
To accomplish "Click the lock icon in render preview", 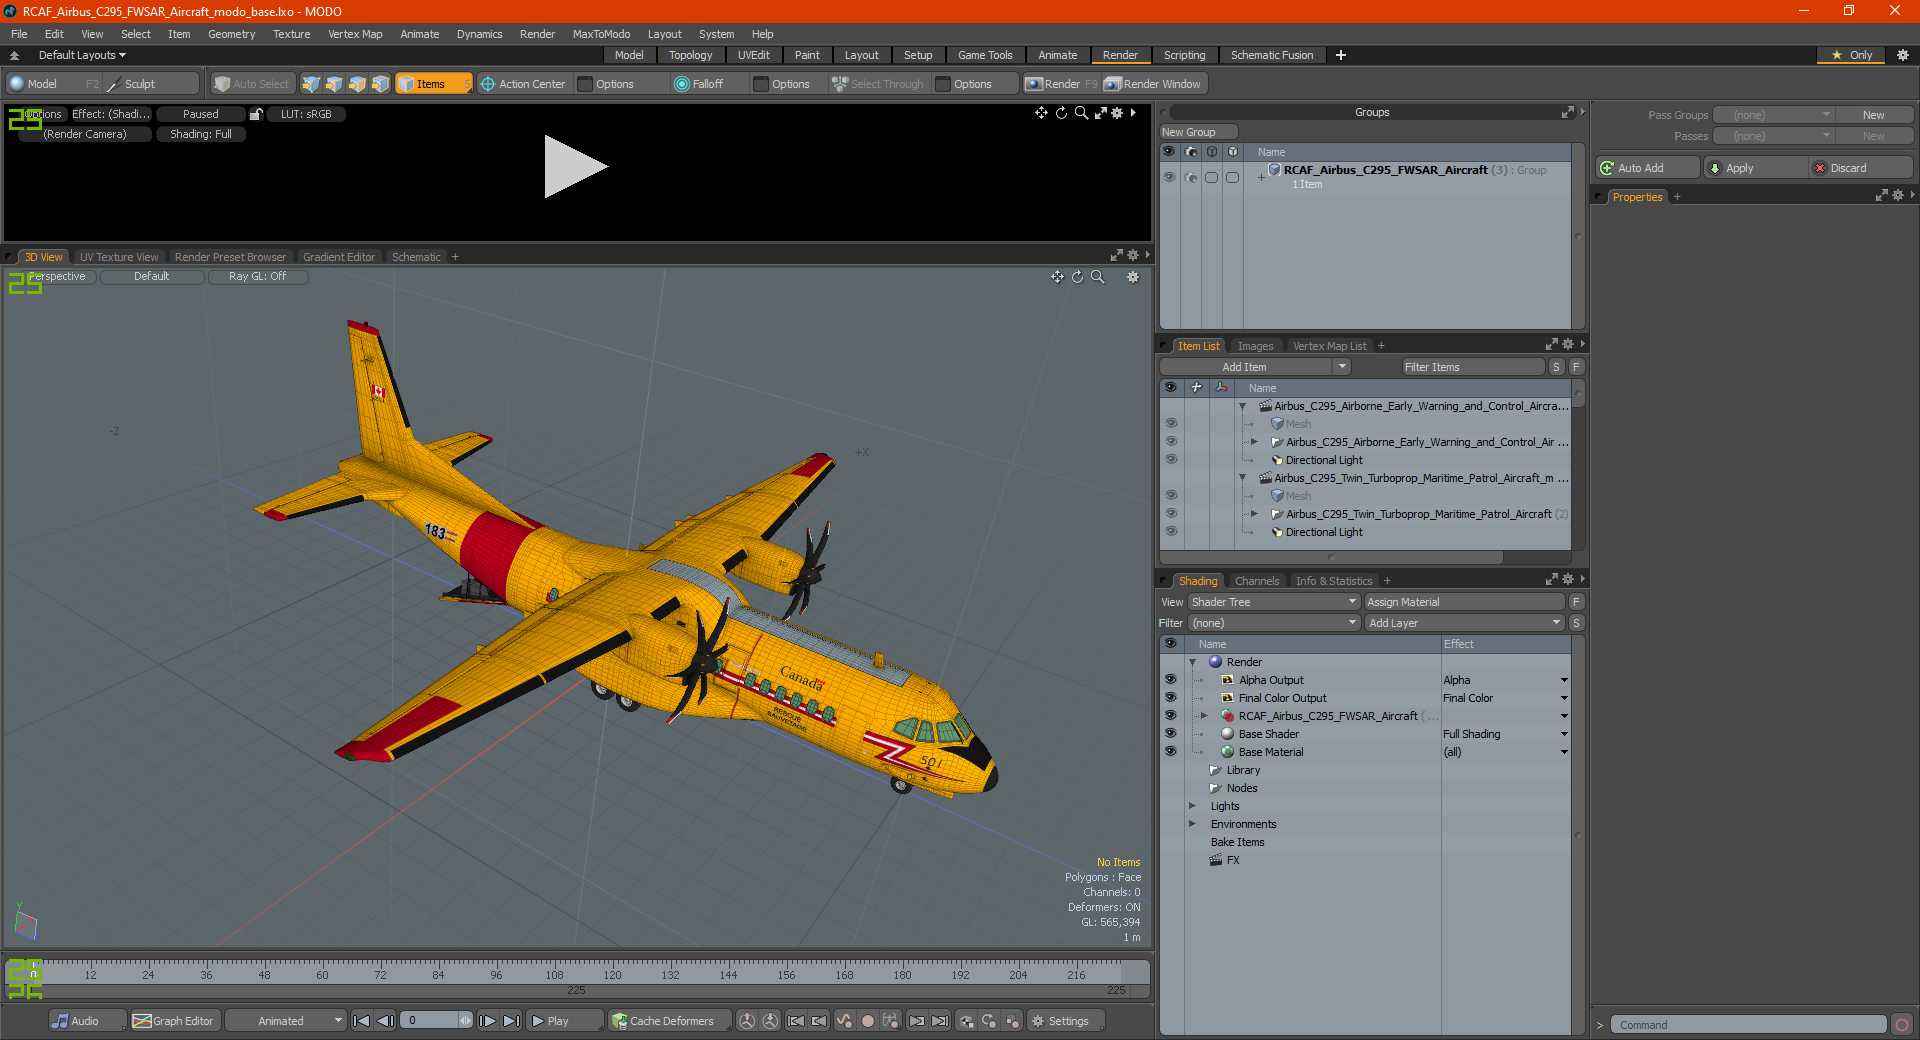I will pyautogui.click(x=256, y=114).
